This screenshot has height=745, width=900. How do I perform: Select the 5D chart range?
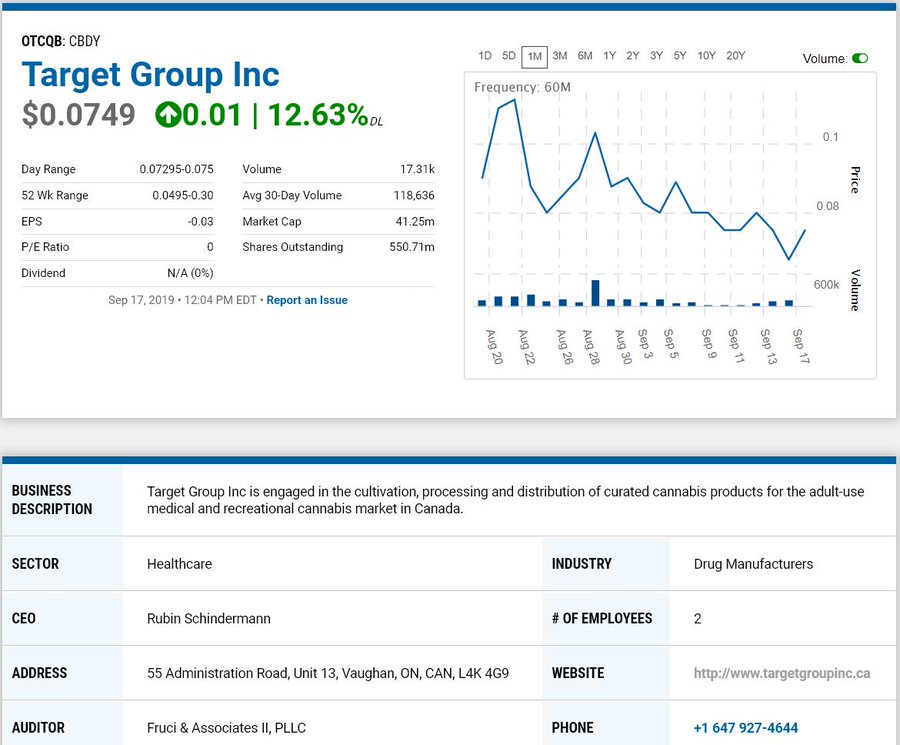[x=509, y=56]
